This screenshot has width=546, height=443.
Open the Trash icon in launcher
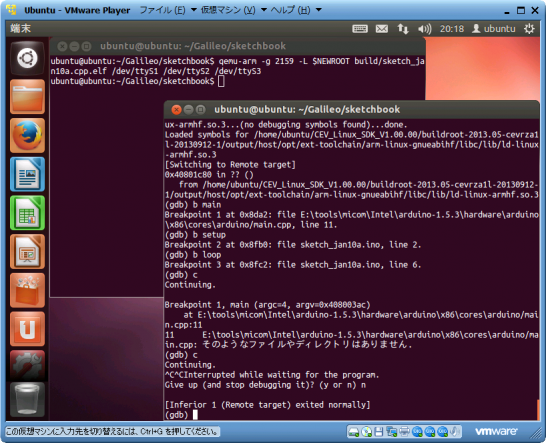click(x=27, y=400)
